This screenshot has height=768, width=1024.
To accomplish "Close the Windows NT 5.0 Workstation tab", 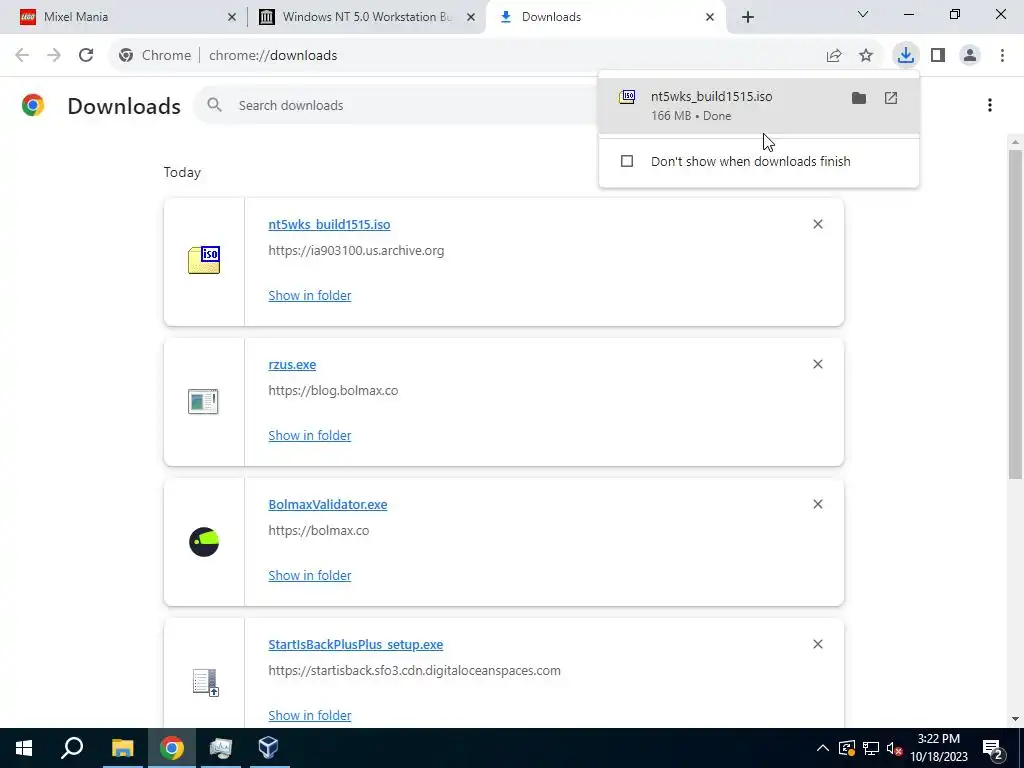I will coord(471,17).
